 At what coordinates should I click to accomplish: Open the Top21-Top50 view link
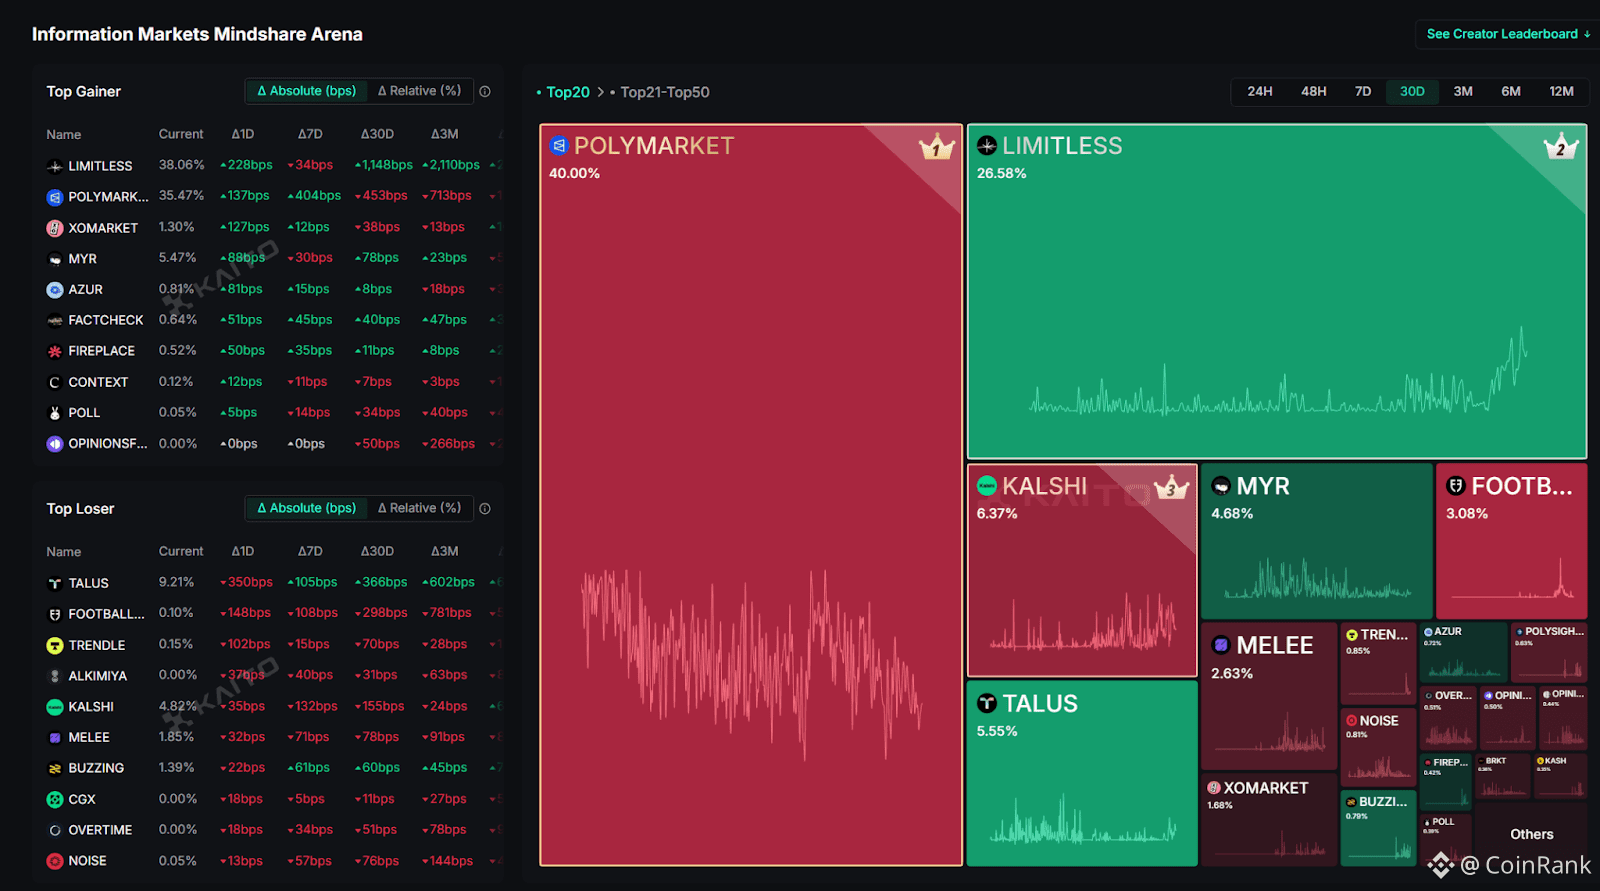point(664,92)
